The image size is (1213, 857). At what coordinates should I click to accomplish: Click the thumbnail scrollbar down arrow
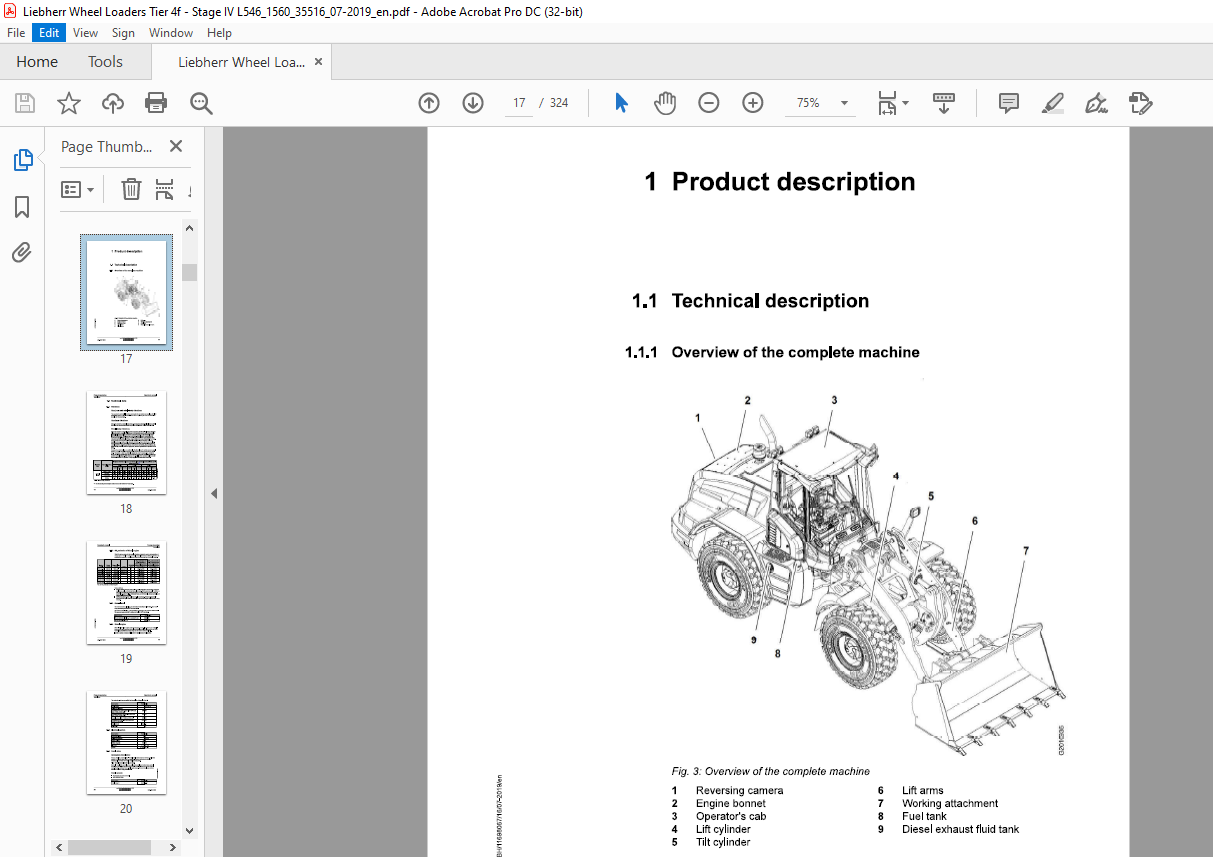(189, 829)
